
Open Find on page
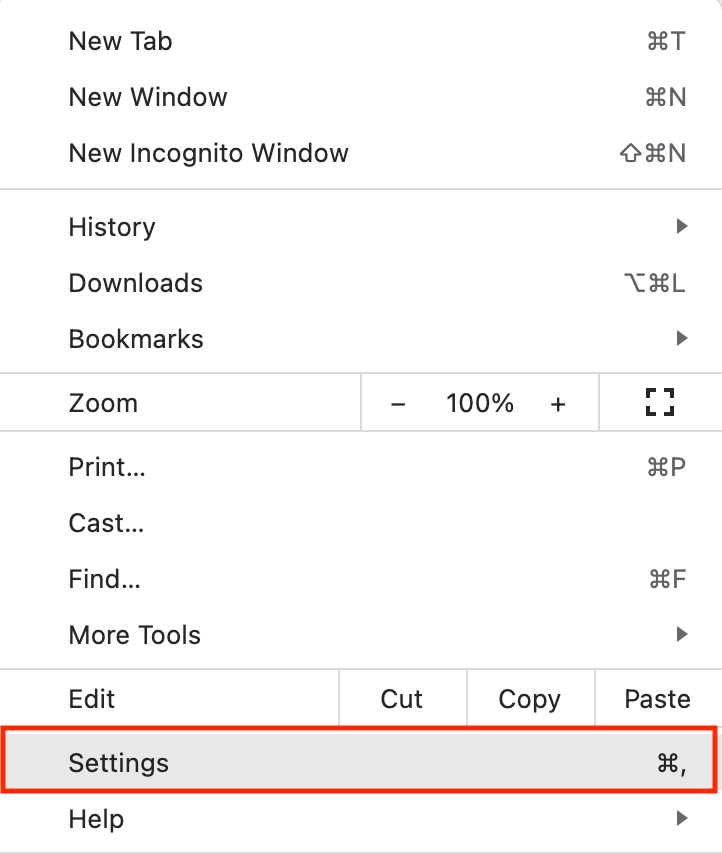coord(104,579)
